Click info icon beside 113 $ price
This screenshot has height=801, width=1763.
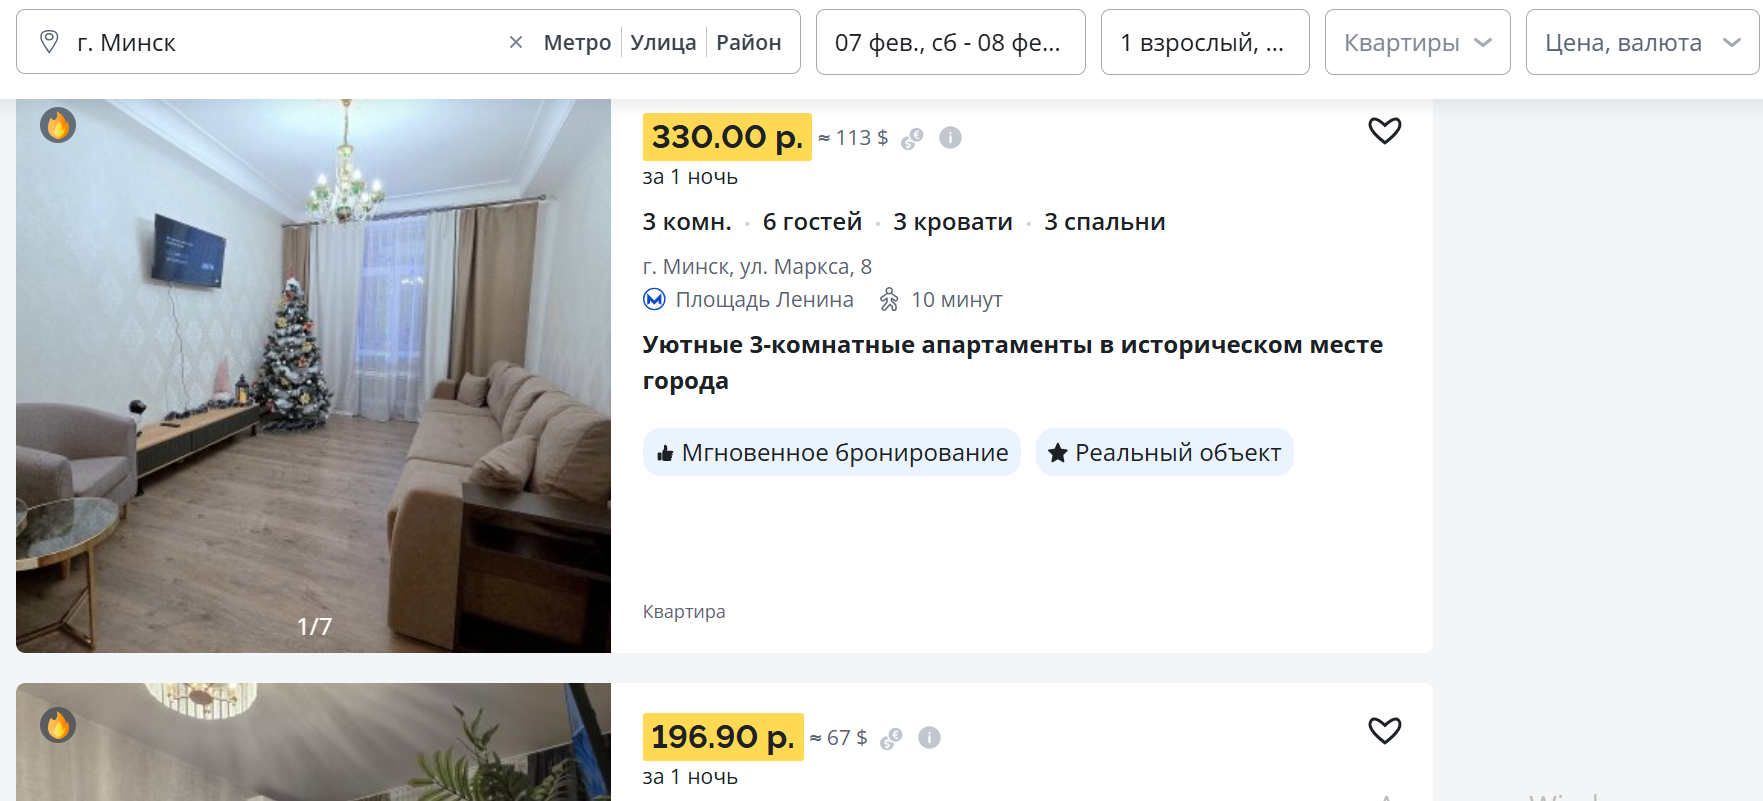click(950, 138)
